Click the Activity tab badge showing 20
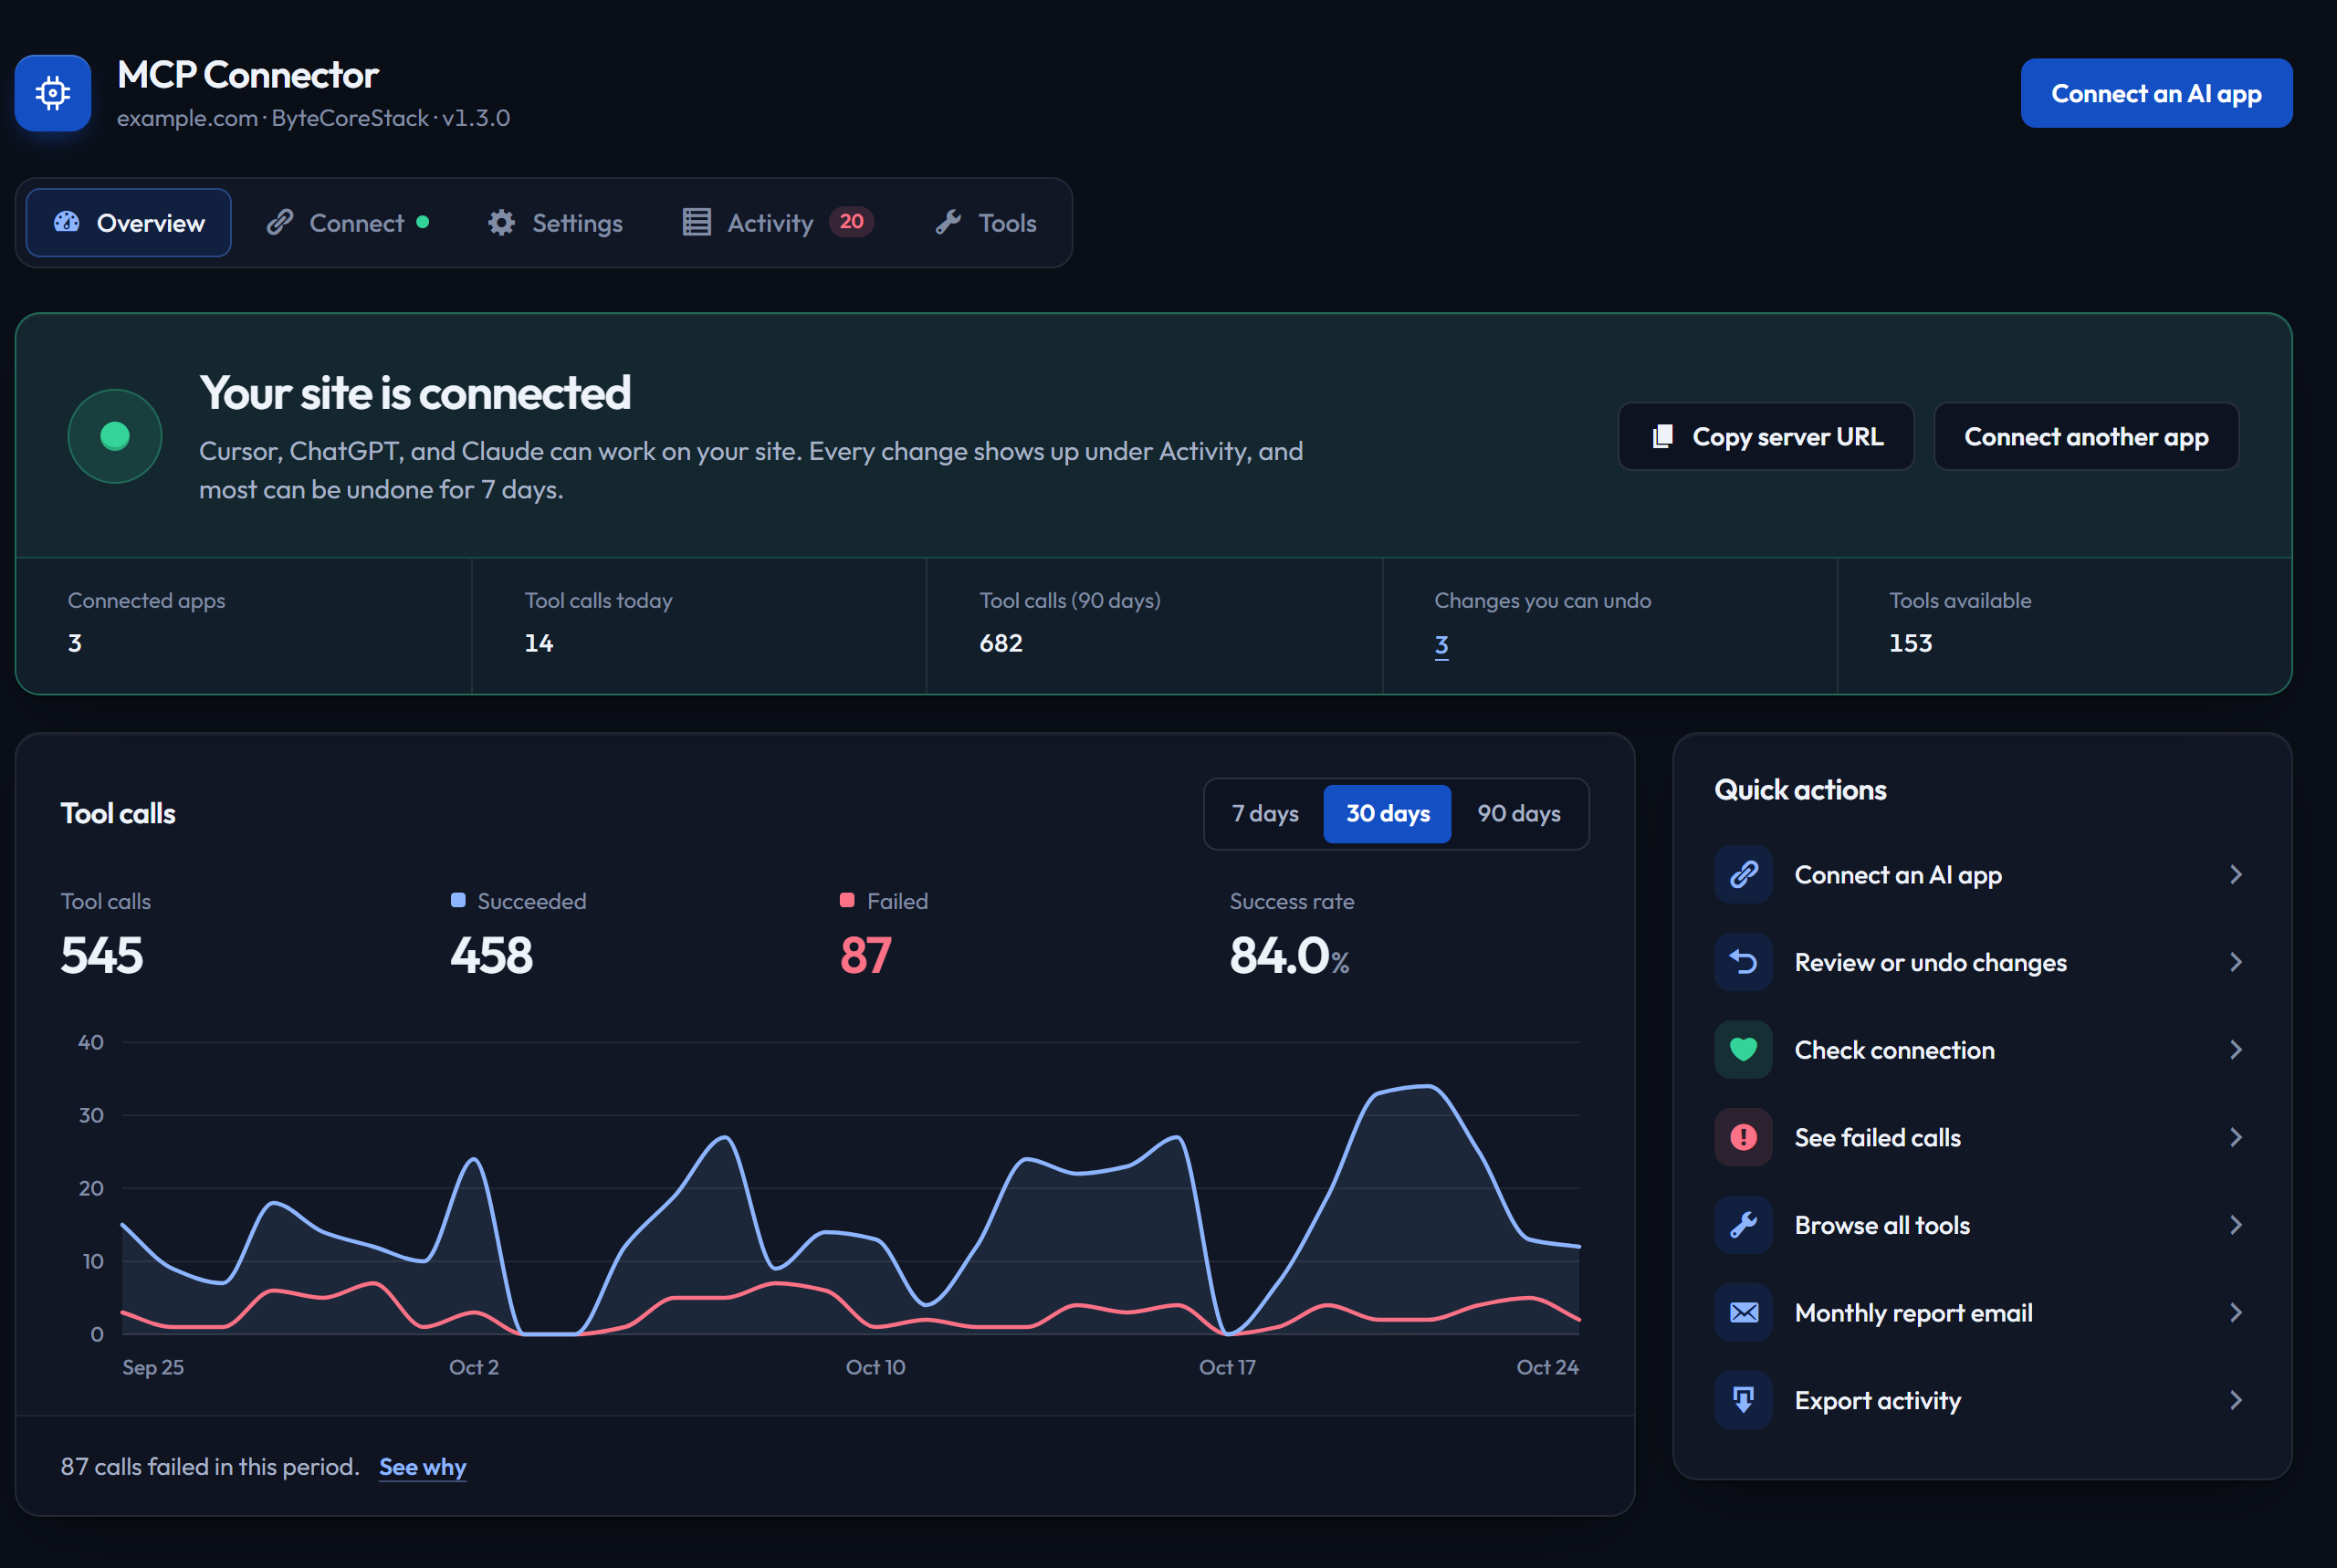 (851, 222)
